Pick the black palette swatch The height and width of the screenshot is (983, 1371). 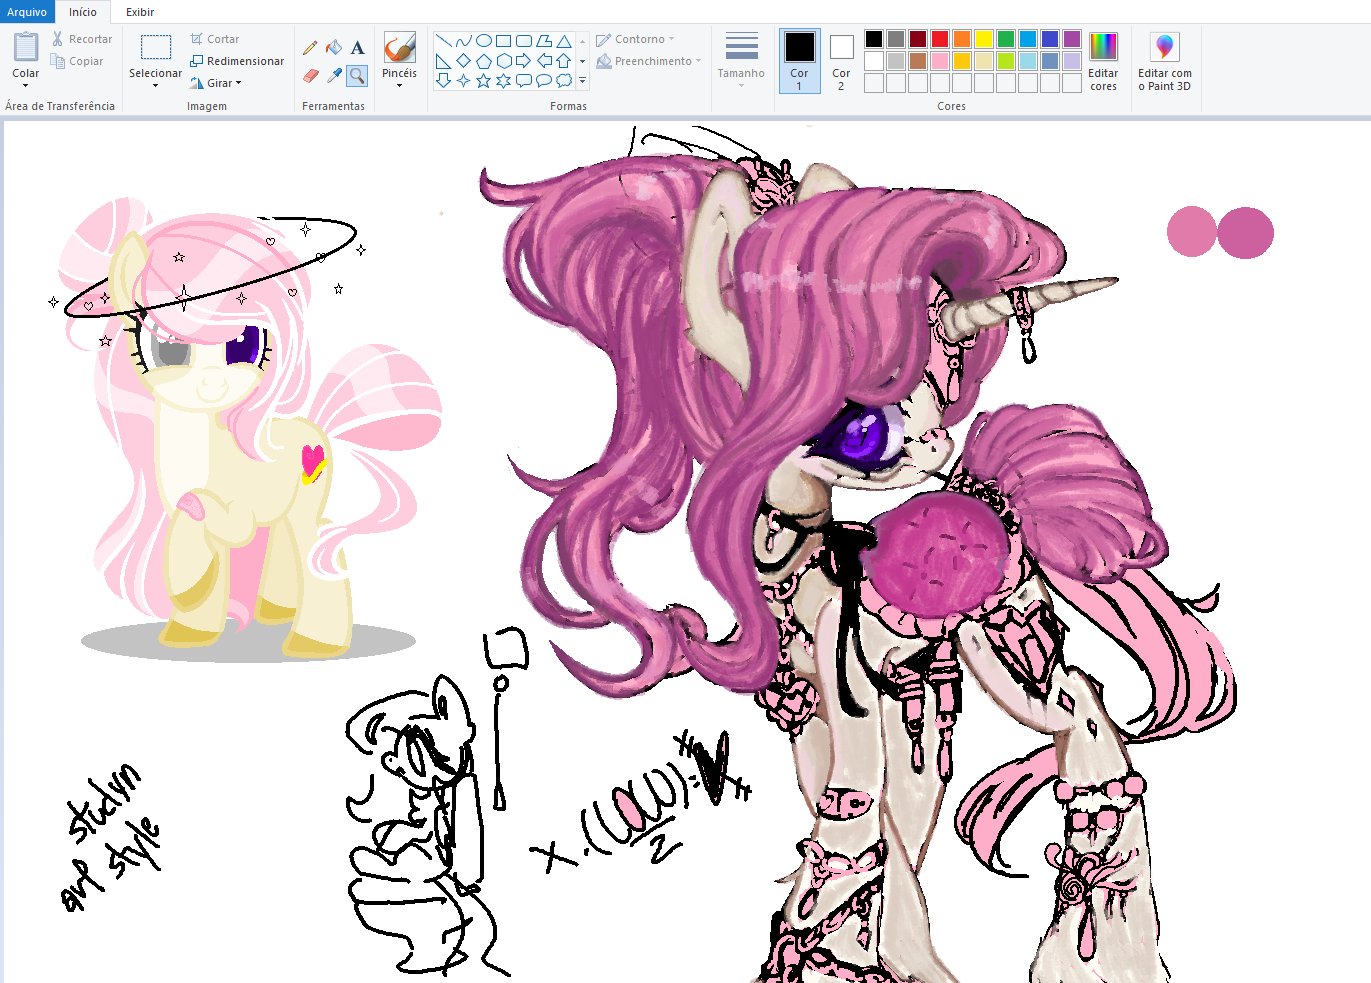(874, 39)
